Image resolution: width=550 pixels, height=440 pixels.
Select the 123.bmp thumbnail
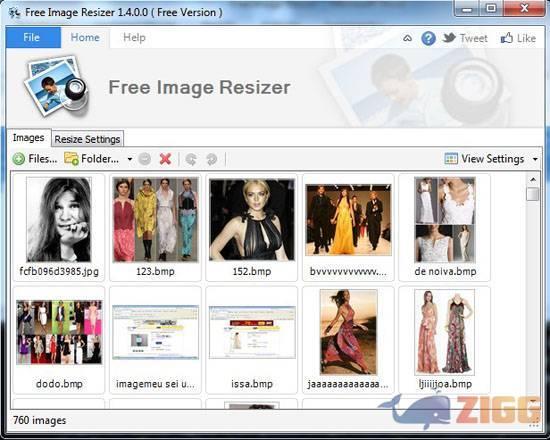[x=155, y=220]
